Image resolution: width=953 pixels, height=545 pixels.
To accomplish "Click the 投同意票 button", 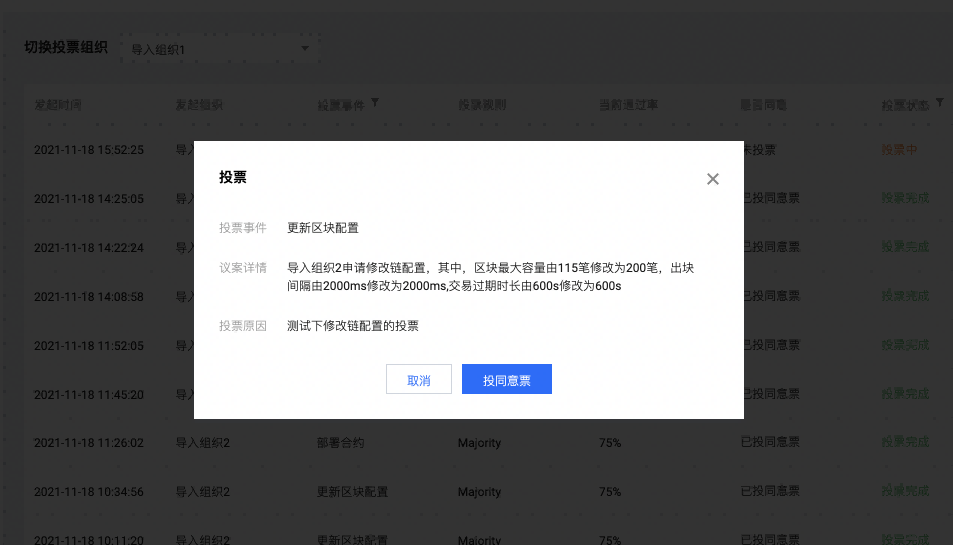I will click(x=506, y=380).
